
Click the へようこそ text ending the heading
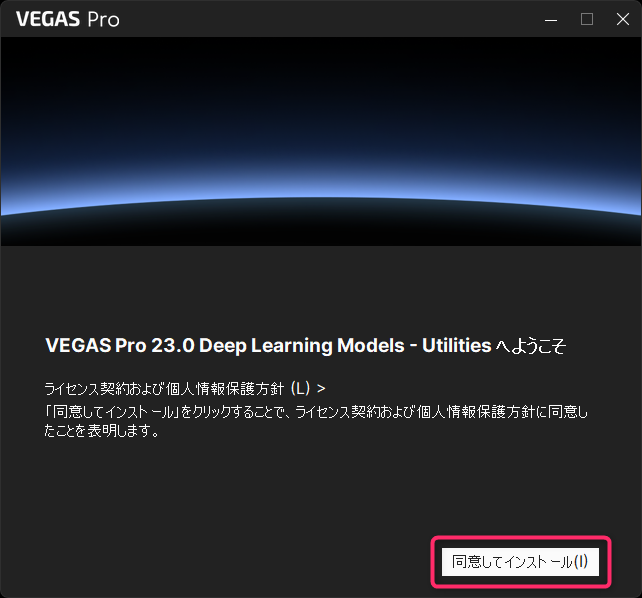click(x=531, y=346)
